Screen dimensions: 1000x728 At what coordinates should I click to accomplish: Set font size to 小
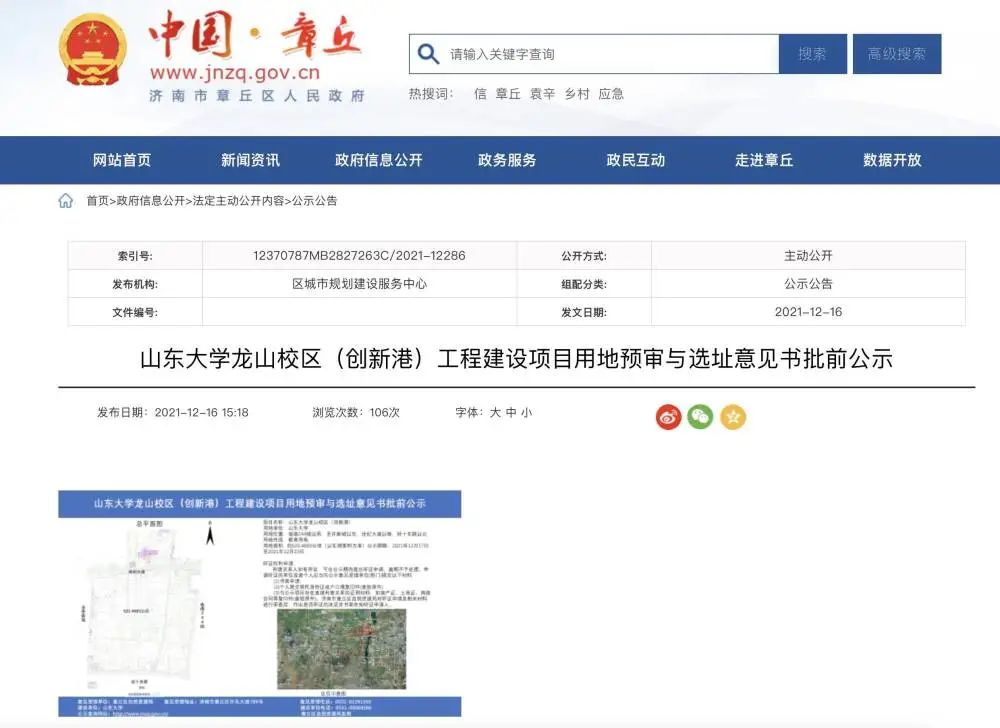[x=526, y=412]
